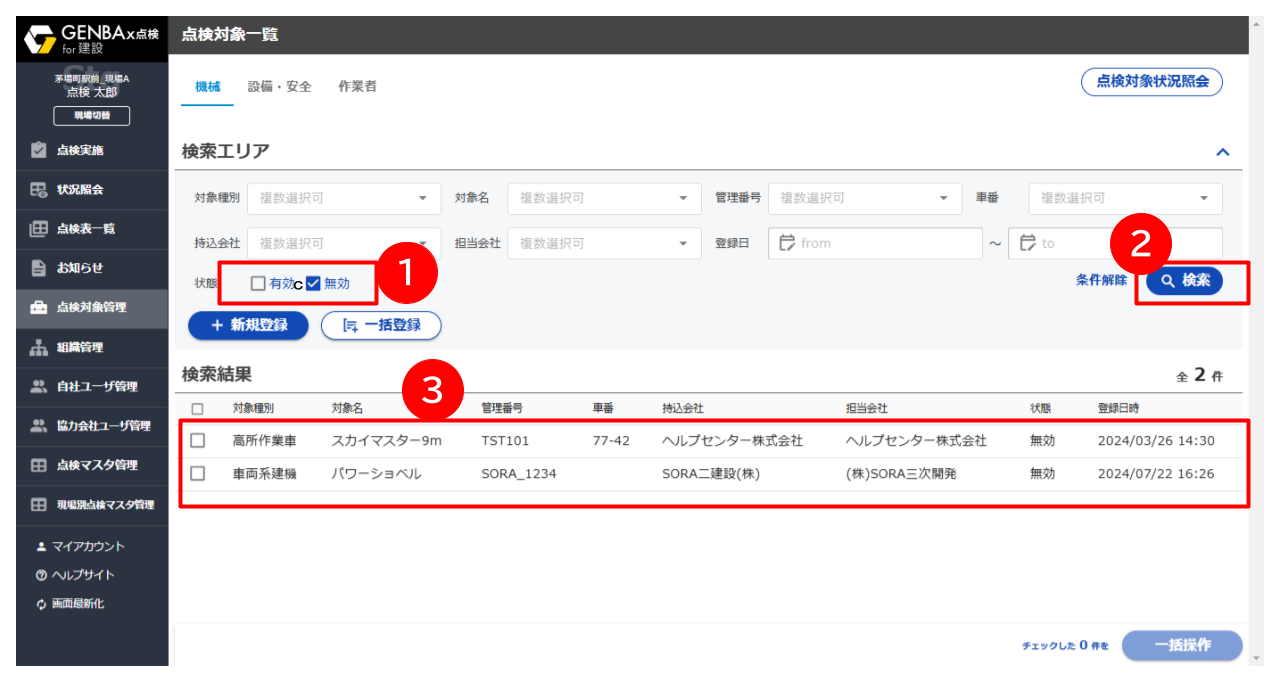
Task: Open the 対象種別 dropdown
Action: tap(343, 198)
